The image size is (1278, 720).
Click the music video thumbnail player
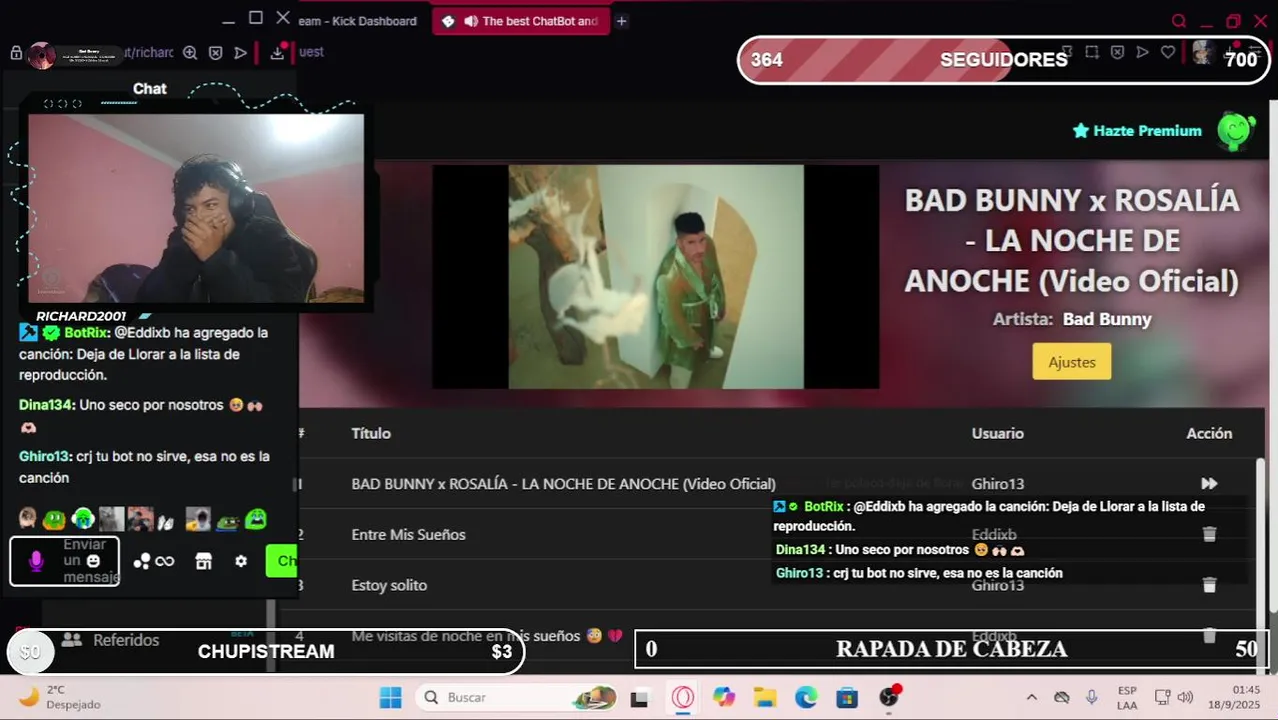click(x=656, y=277)
